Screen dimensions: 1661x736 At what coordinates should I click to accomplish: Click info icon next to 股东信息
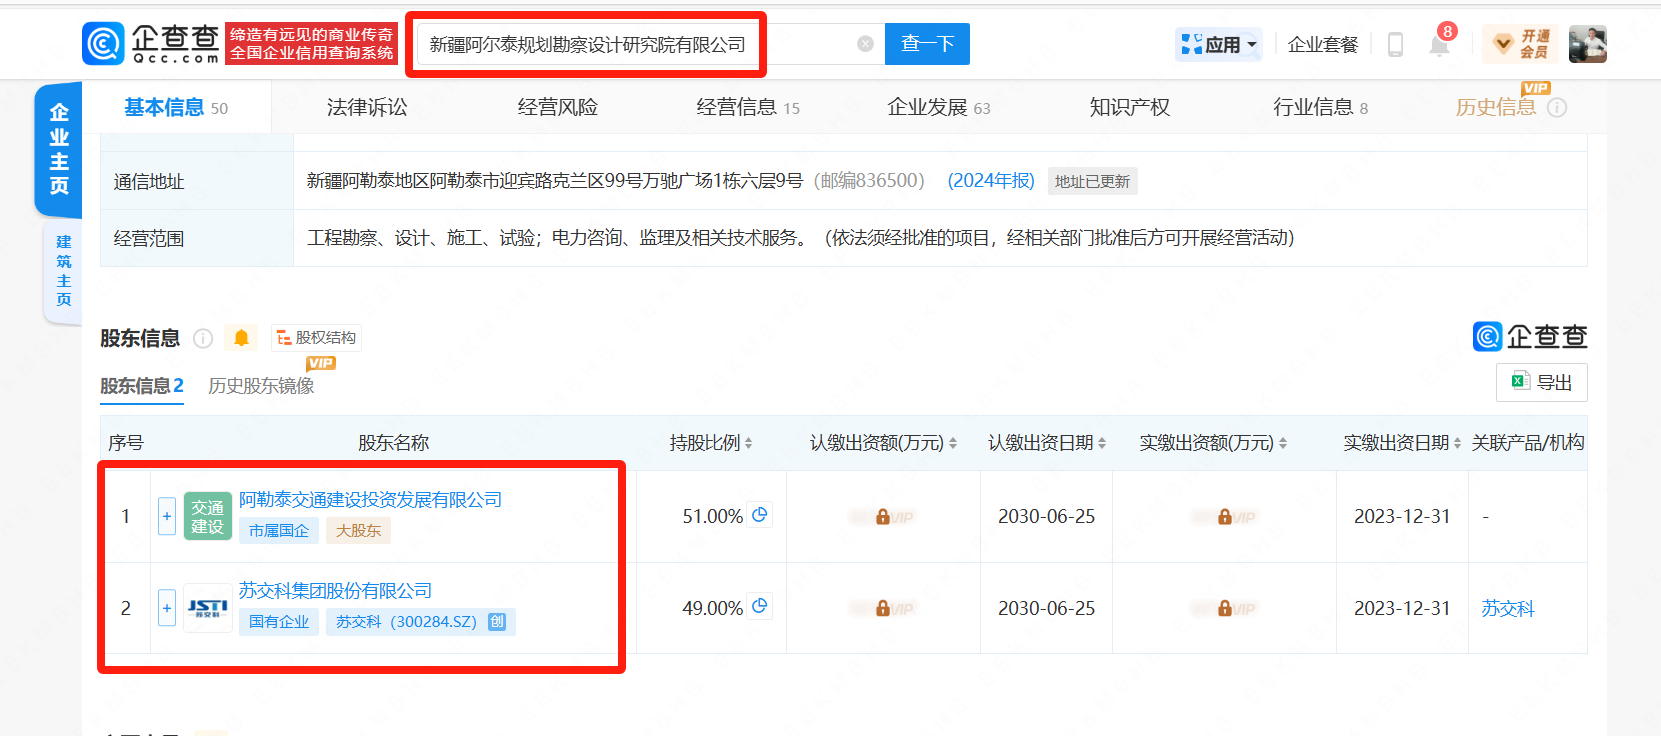click(203, 338)
